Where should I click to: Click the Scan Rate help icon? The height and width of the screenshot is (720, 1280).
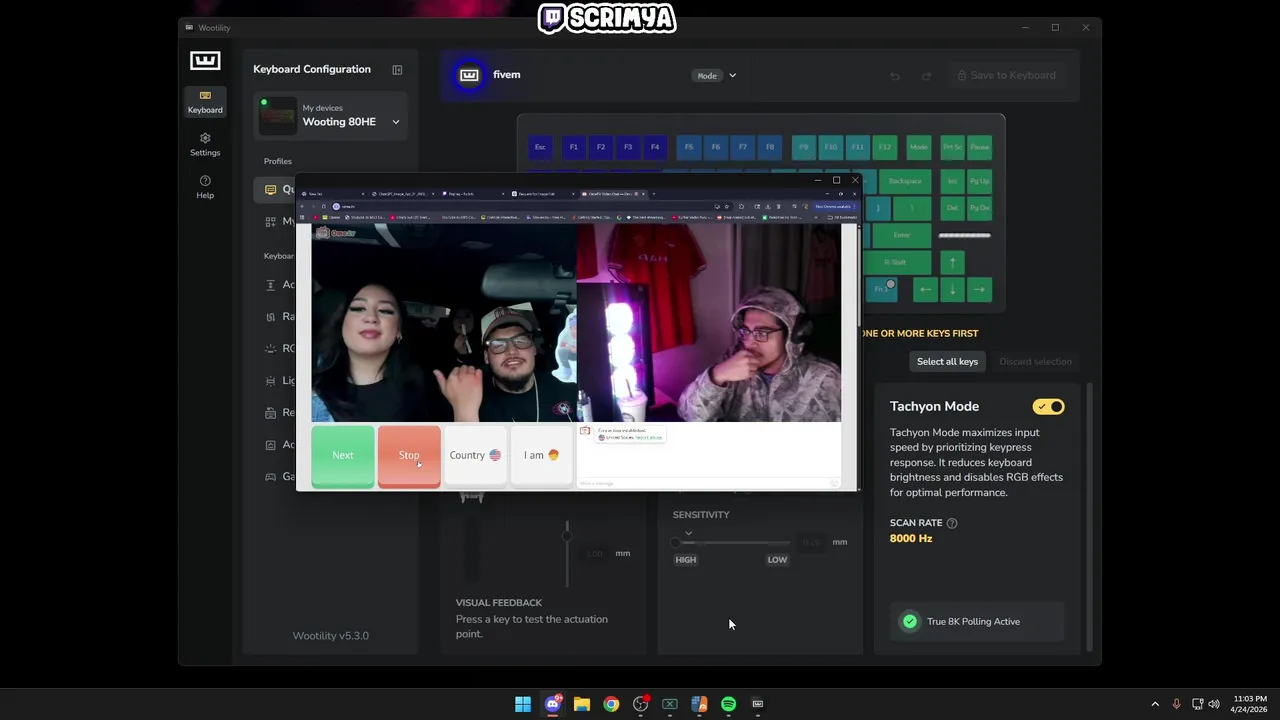pos(952,523)
